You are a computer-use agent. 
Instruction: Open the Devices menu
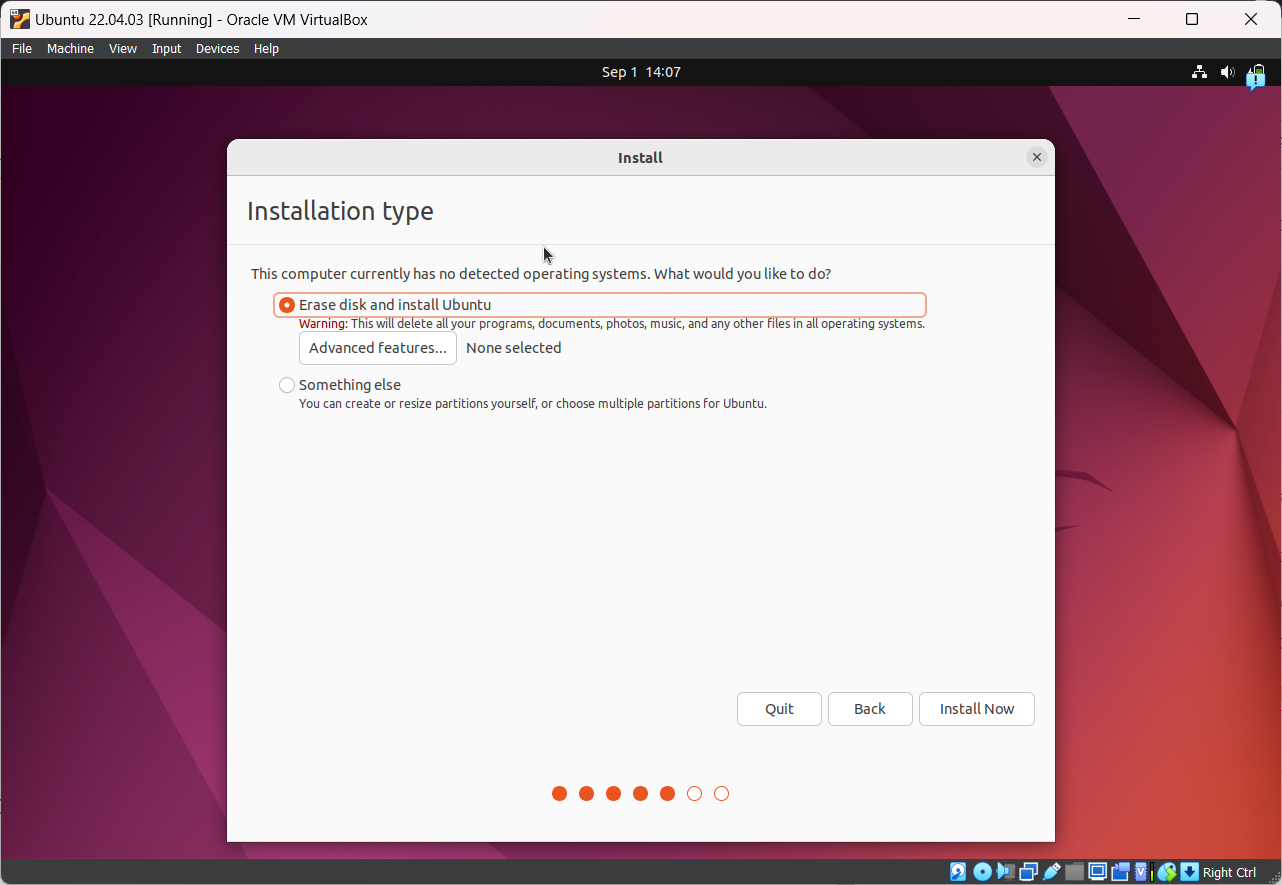[218, 48]
